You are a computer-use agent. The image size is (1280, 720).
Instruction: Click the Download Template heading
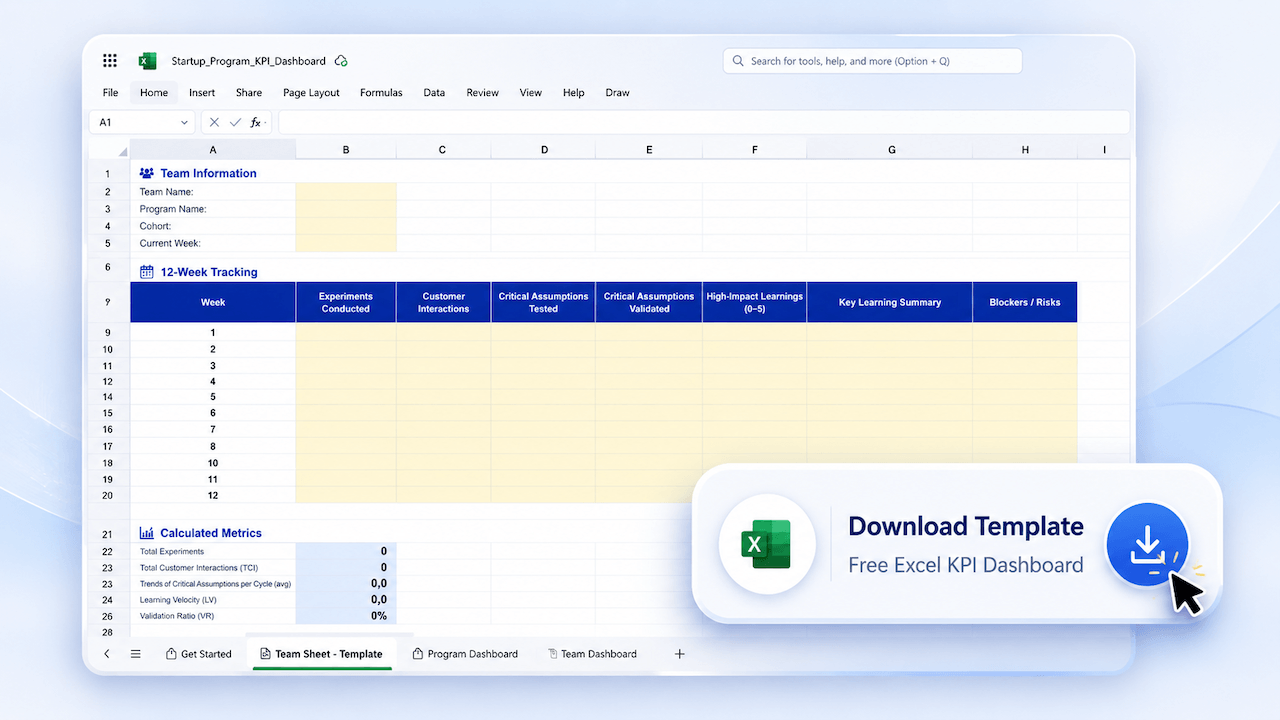pyautogui.click(x=966, y=526)
